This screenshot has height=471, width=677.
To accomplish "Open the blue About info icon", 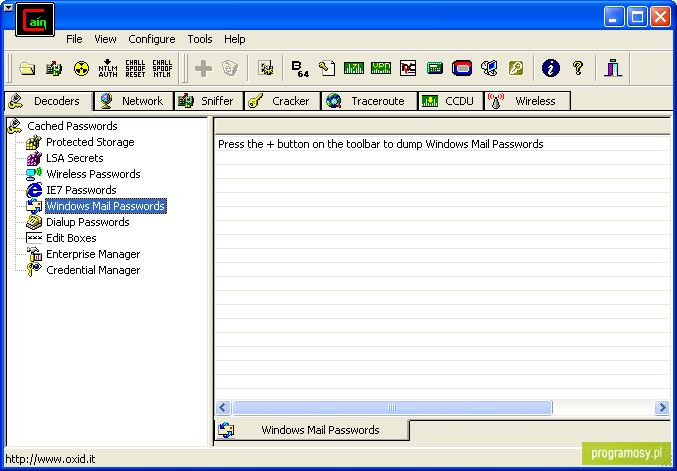I will pyautogui.click(x=550, y=68).
